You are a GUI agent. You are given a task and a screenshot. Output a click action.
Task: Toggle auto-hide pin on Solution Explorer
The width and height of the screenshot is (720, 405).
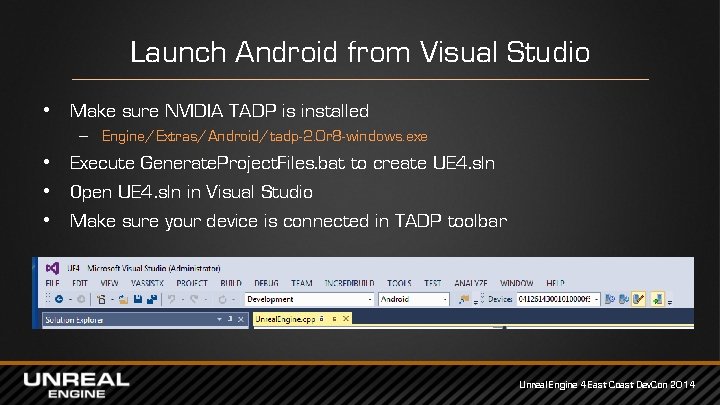(230, 319)
